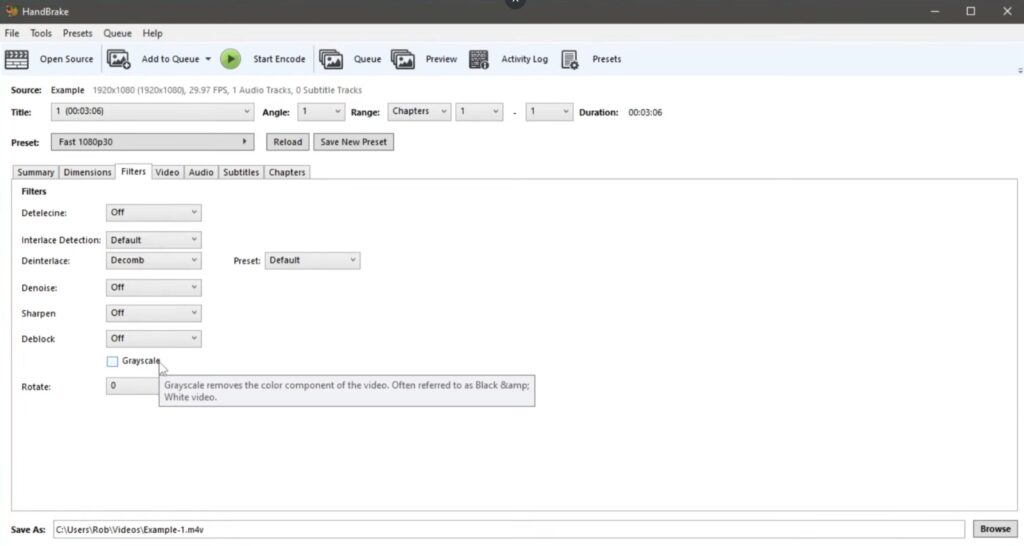This screenshot has width=1024, height=546.
Task: Click the Open Source film icon
Action: (16, 59)
